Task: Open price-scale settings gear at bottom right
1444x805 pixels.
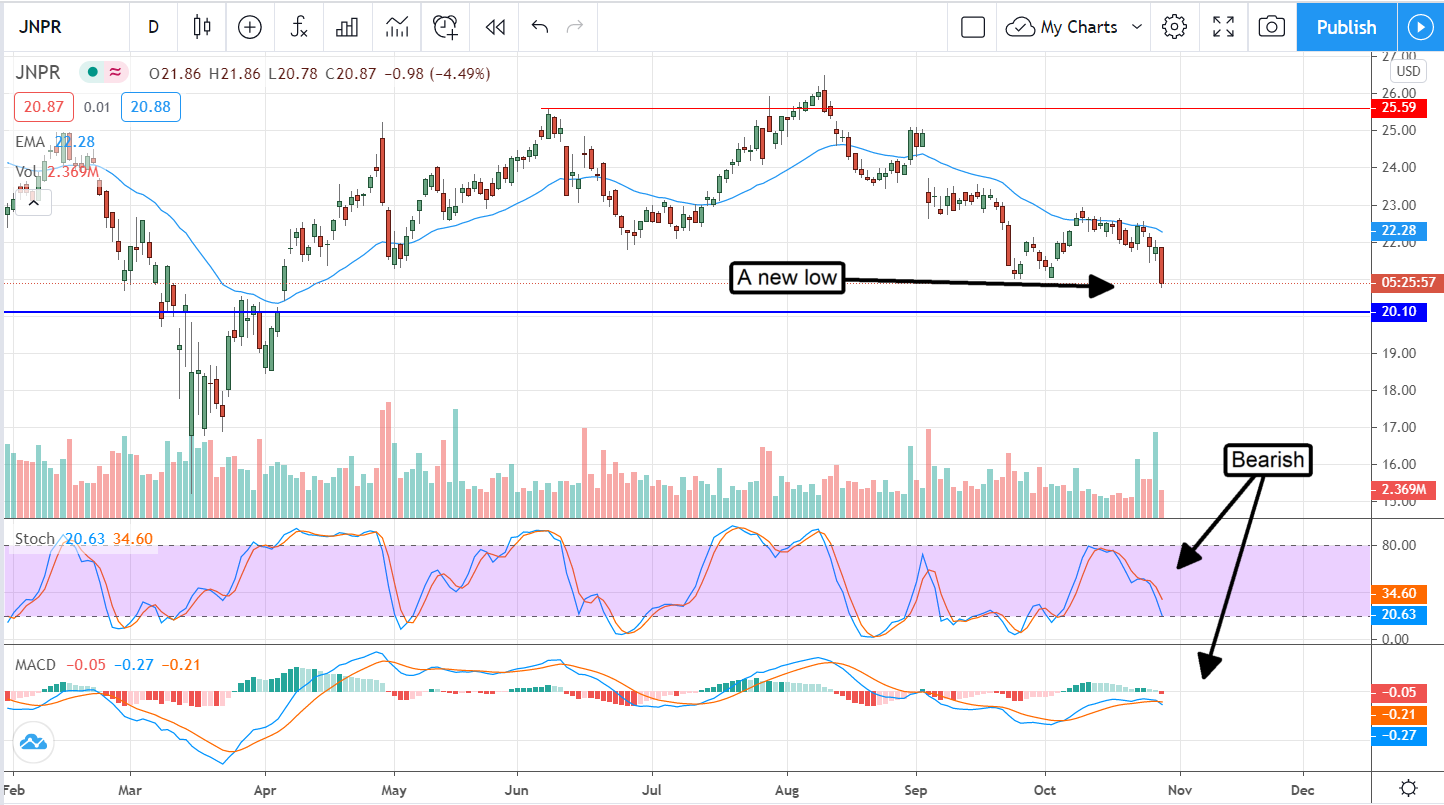Action: (x=1408, y=787)
